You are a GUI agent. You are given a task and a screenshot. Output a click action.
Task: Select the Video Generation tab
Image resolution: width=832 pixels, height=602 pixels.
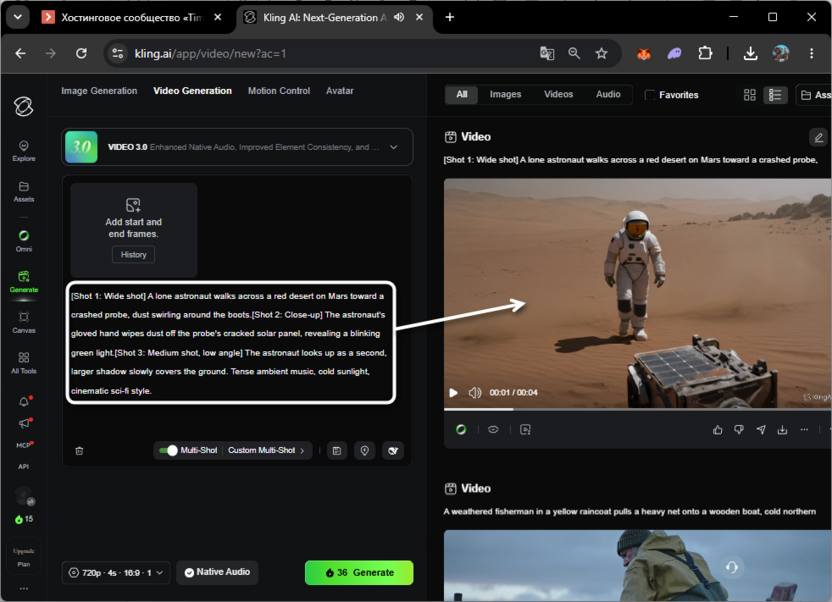pos(193,91)
